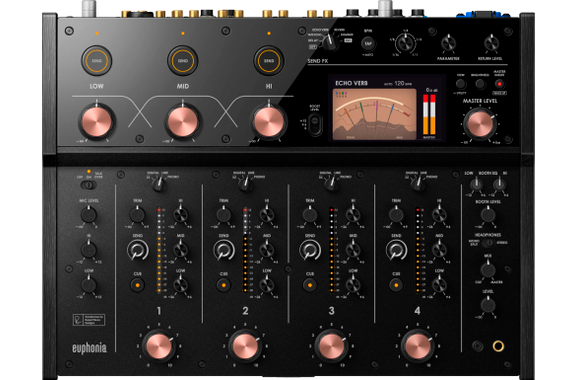The width and height of the screenshot is (576, 380).
Task: Toggle channel 4 CUE button
Action: pos(396,285)
